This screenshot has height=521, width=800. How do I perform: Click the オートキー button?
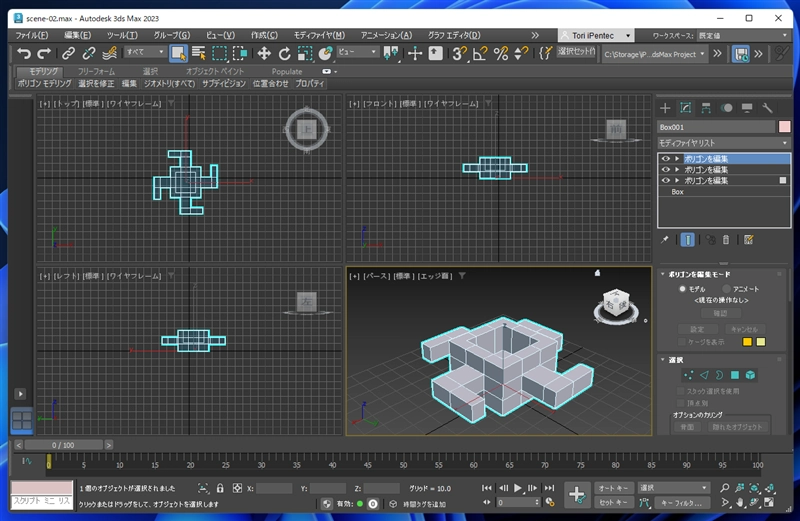(x=614, y=488)
